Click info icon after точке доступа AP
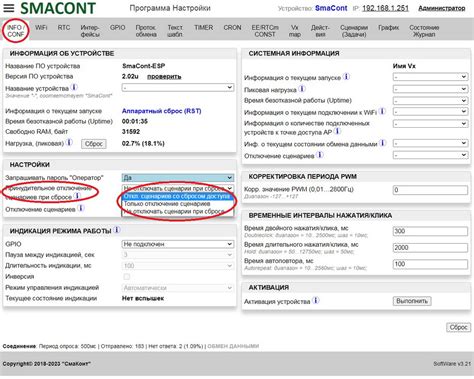This screenshot has height=379, width=474. click(337, 131)
